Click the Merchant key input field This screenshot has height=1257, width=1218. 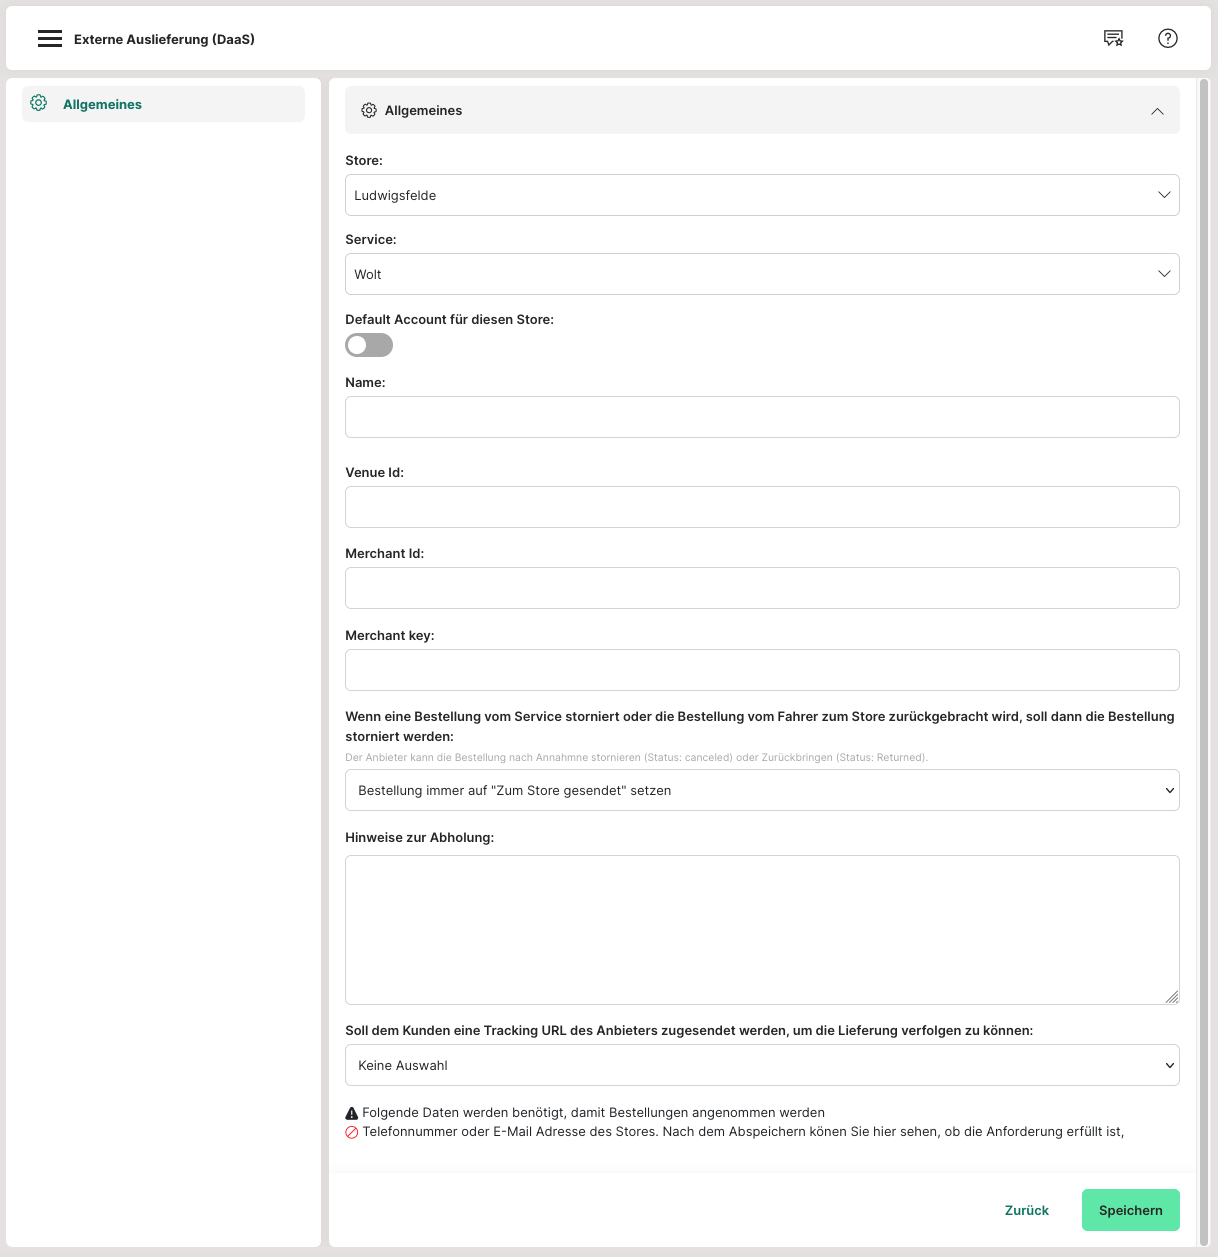[761, 670]
